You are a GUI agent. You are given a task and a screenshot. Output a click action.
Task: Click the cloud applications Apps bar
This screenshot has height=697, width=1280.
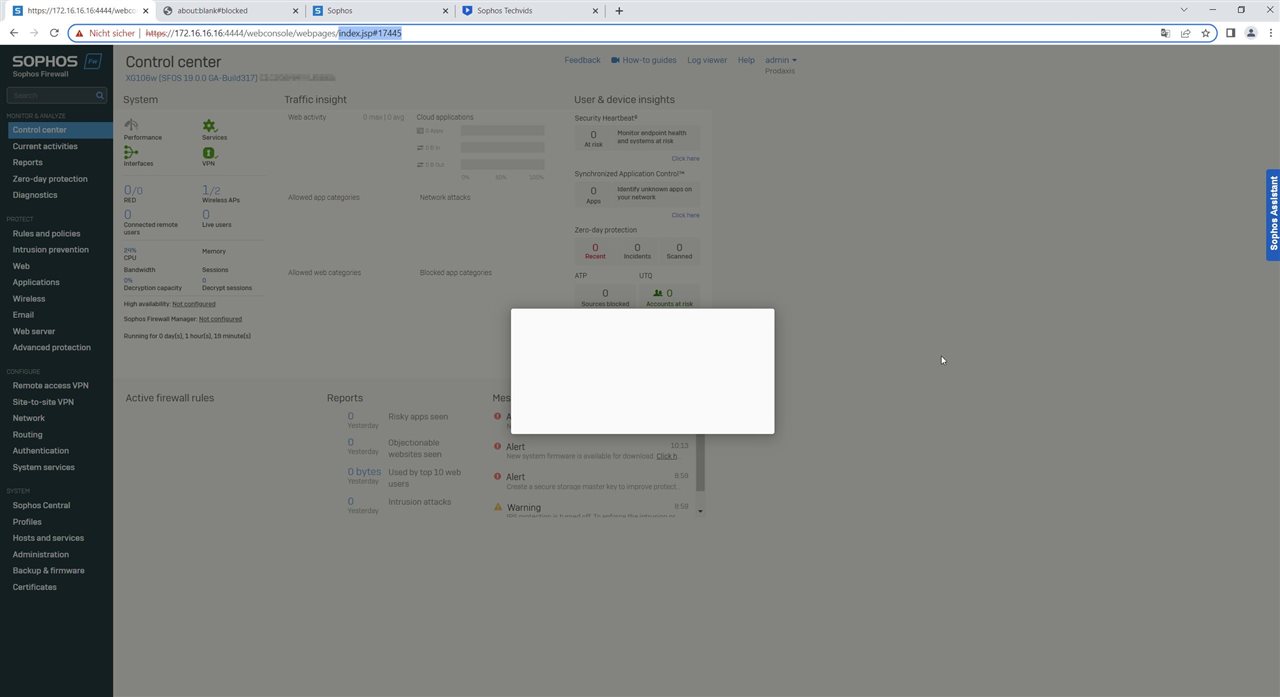point(502,131)
